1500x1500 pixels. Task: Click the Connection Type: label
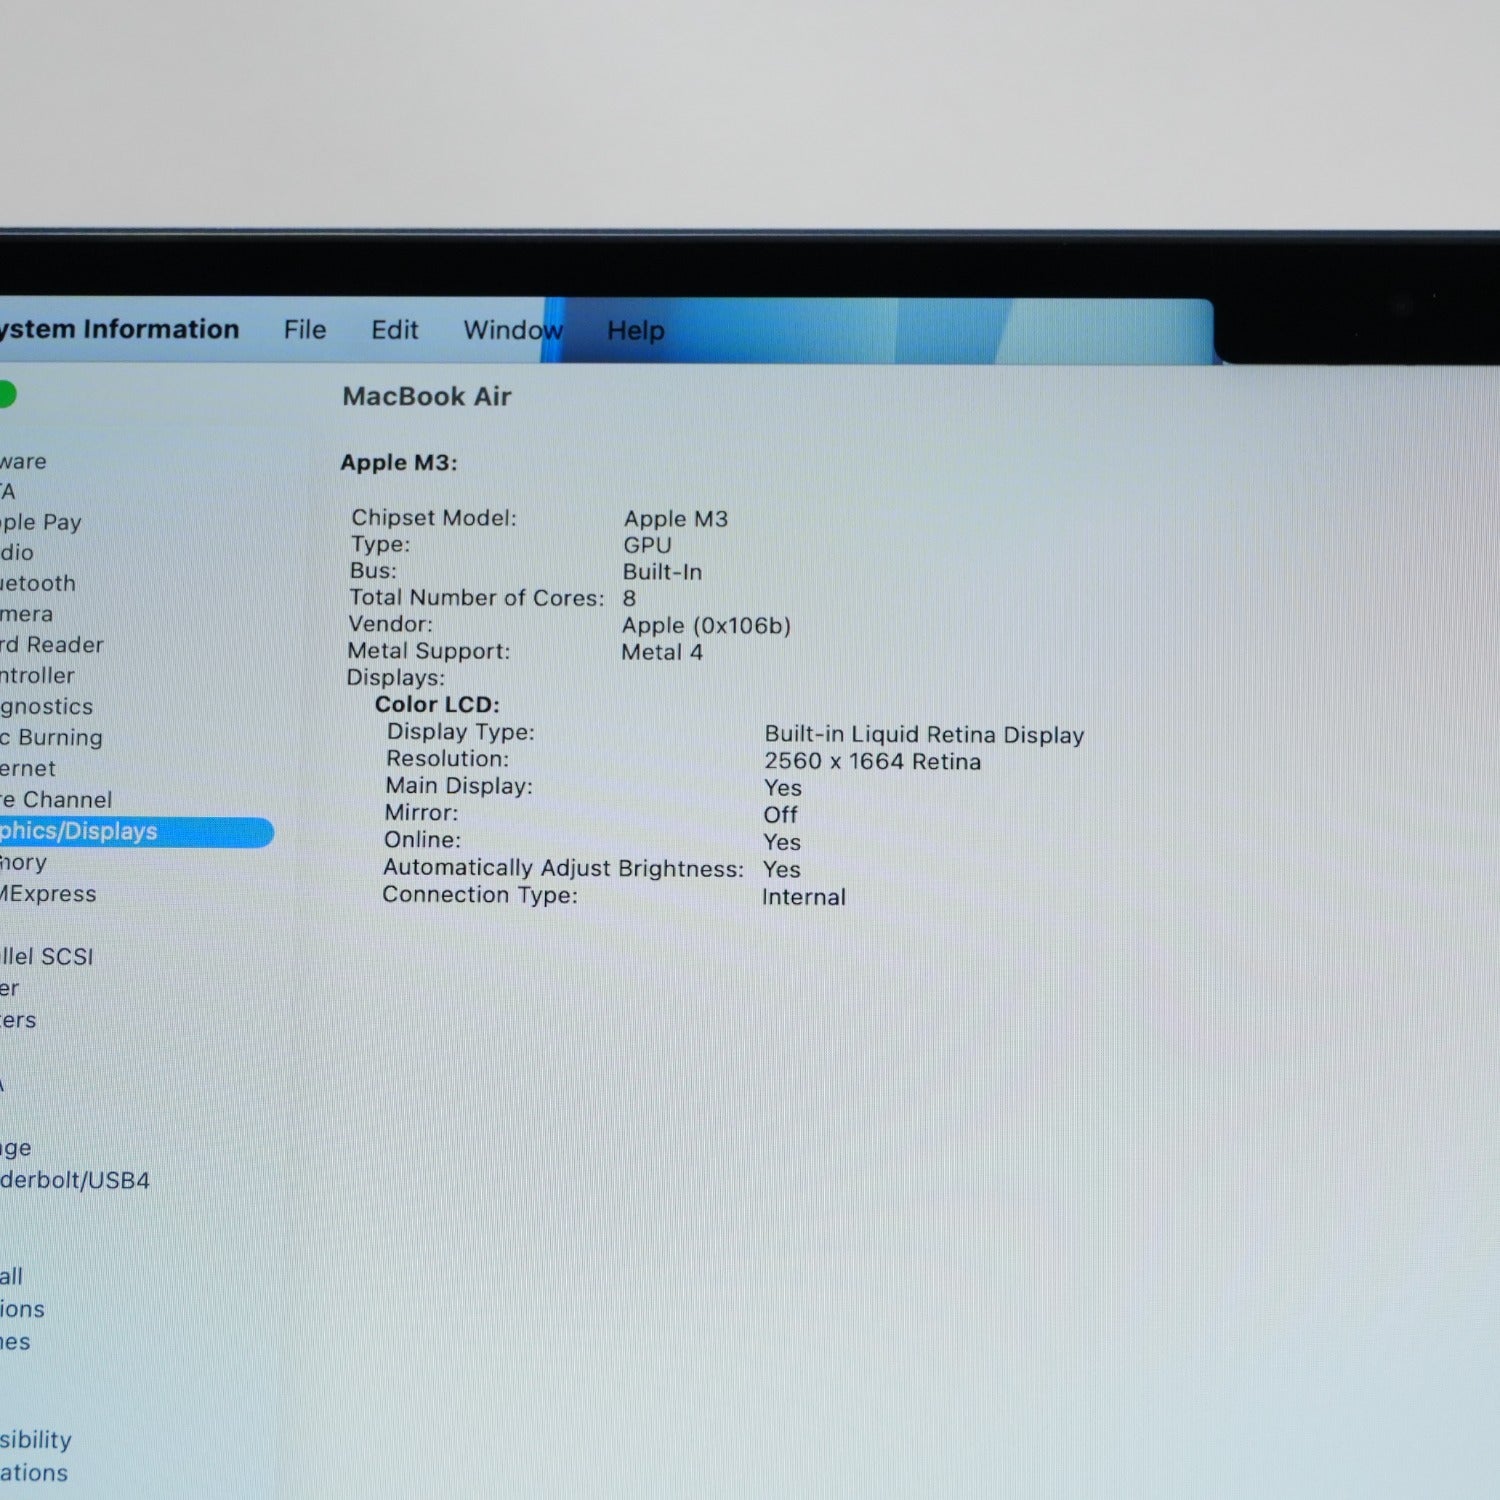[480, 895]
